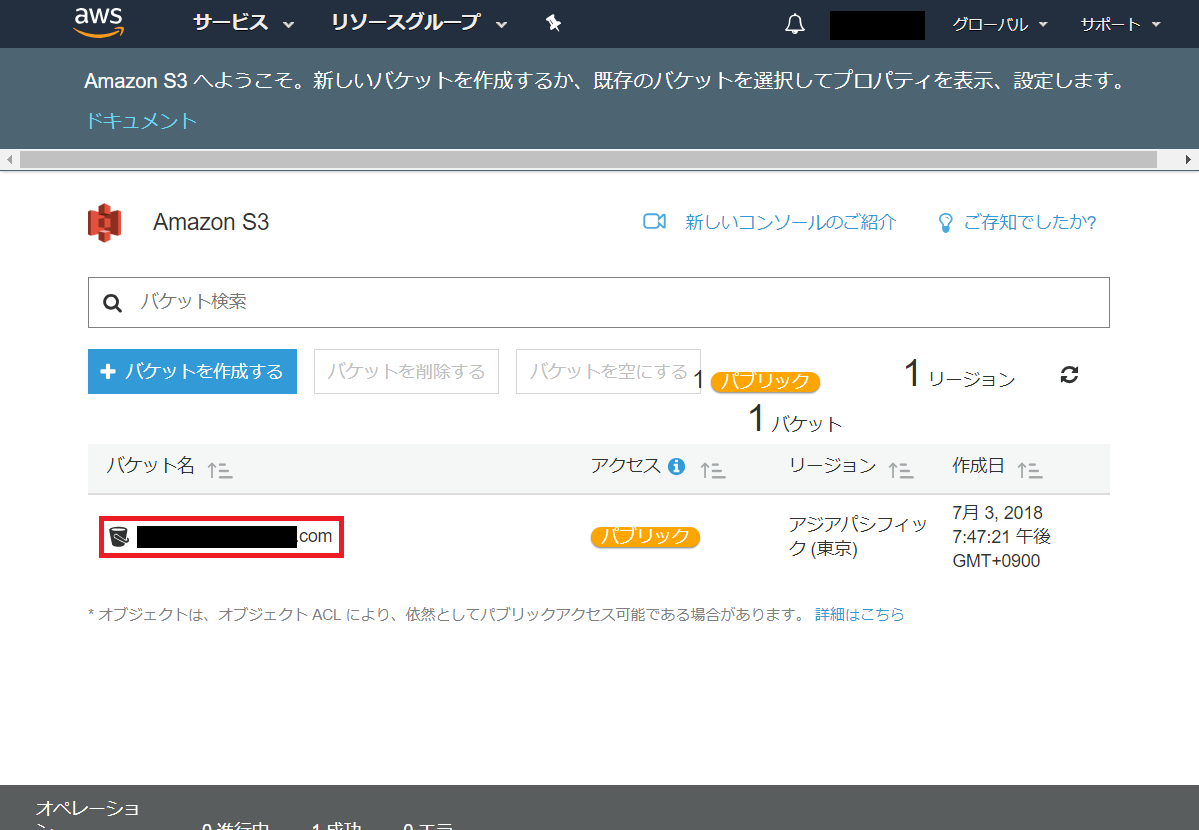Click the パブリック summary badge above table
Screen dimensions: 1199x830
coord(765,382)
